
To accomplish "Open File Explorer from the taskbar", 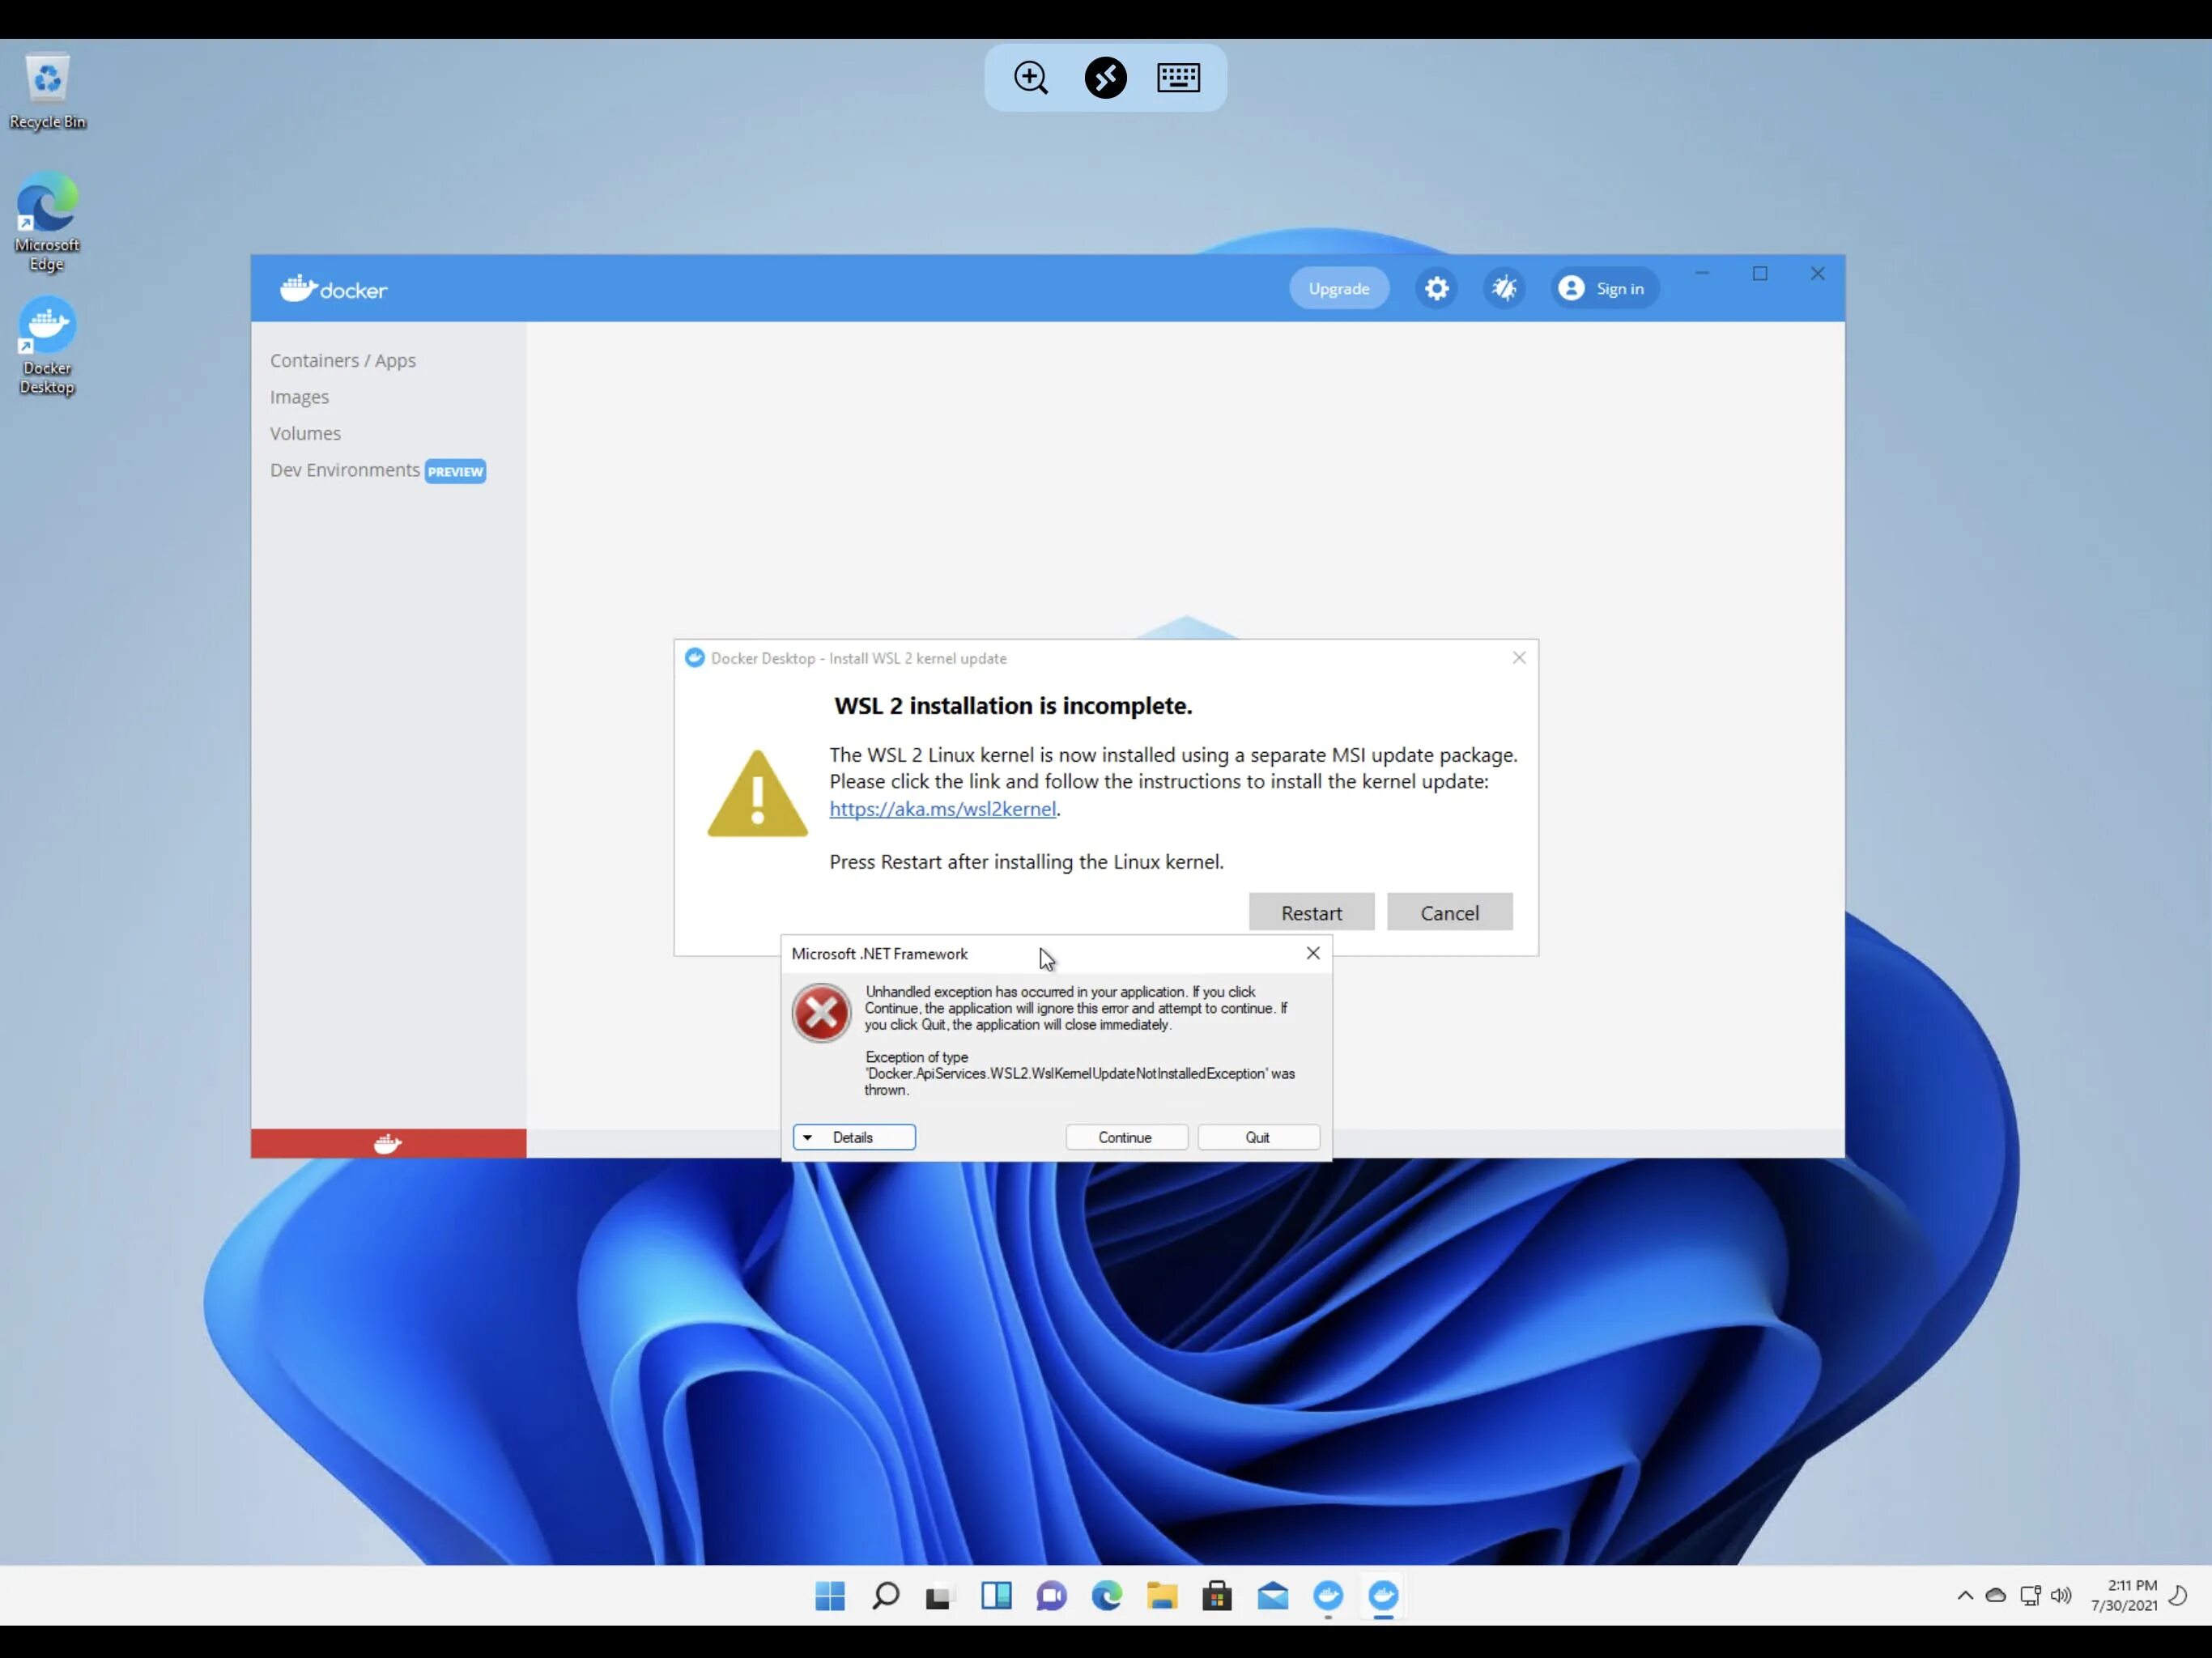I will tap(1161, 1595).
